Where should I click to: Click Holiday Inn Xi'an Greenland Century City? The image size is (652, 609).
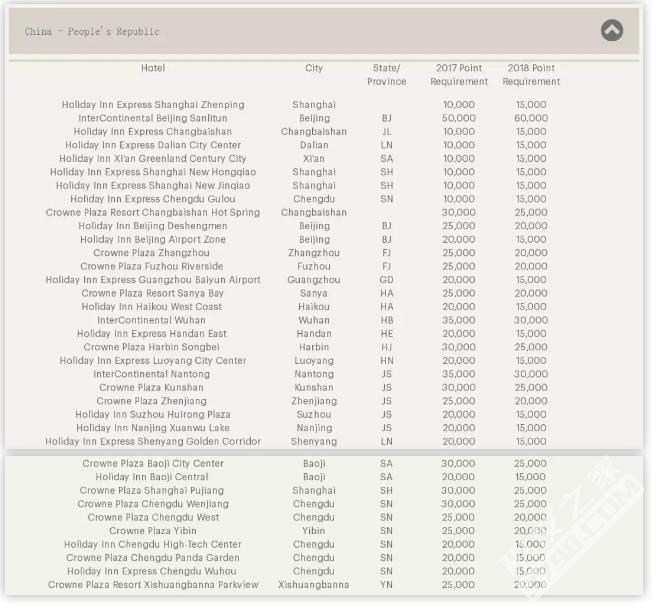[x=153, y=158]
